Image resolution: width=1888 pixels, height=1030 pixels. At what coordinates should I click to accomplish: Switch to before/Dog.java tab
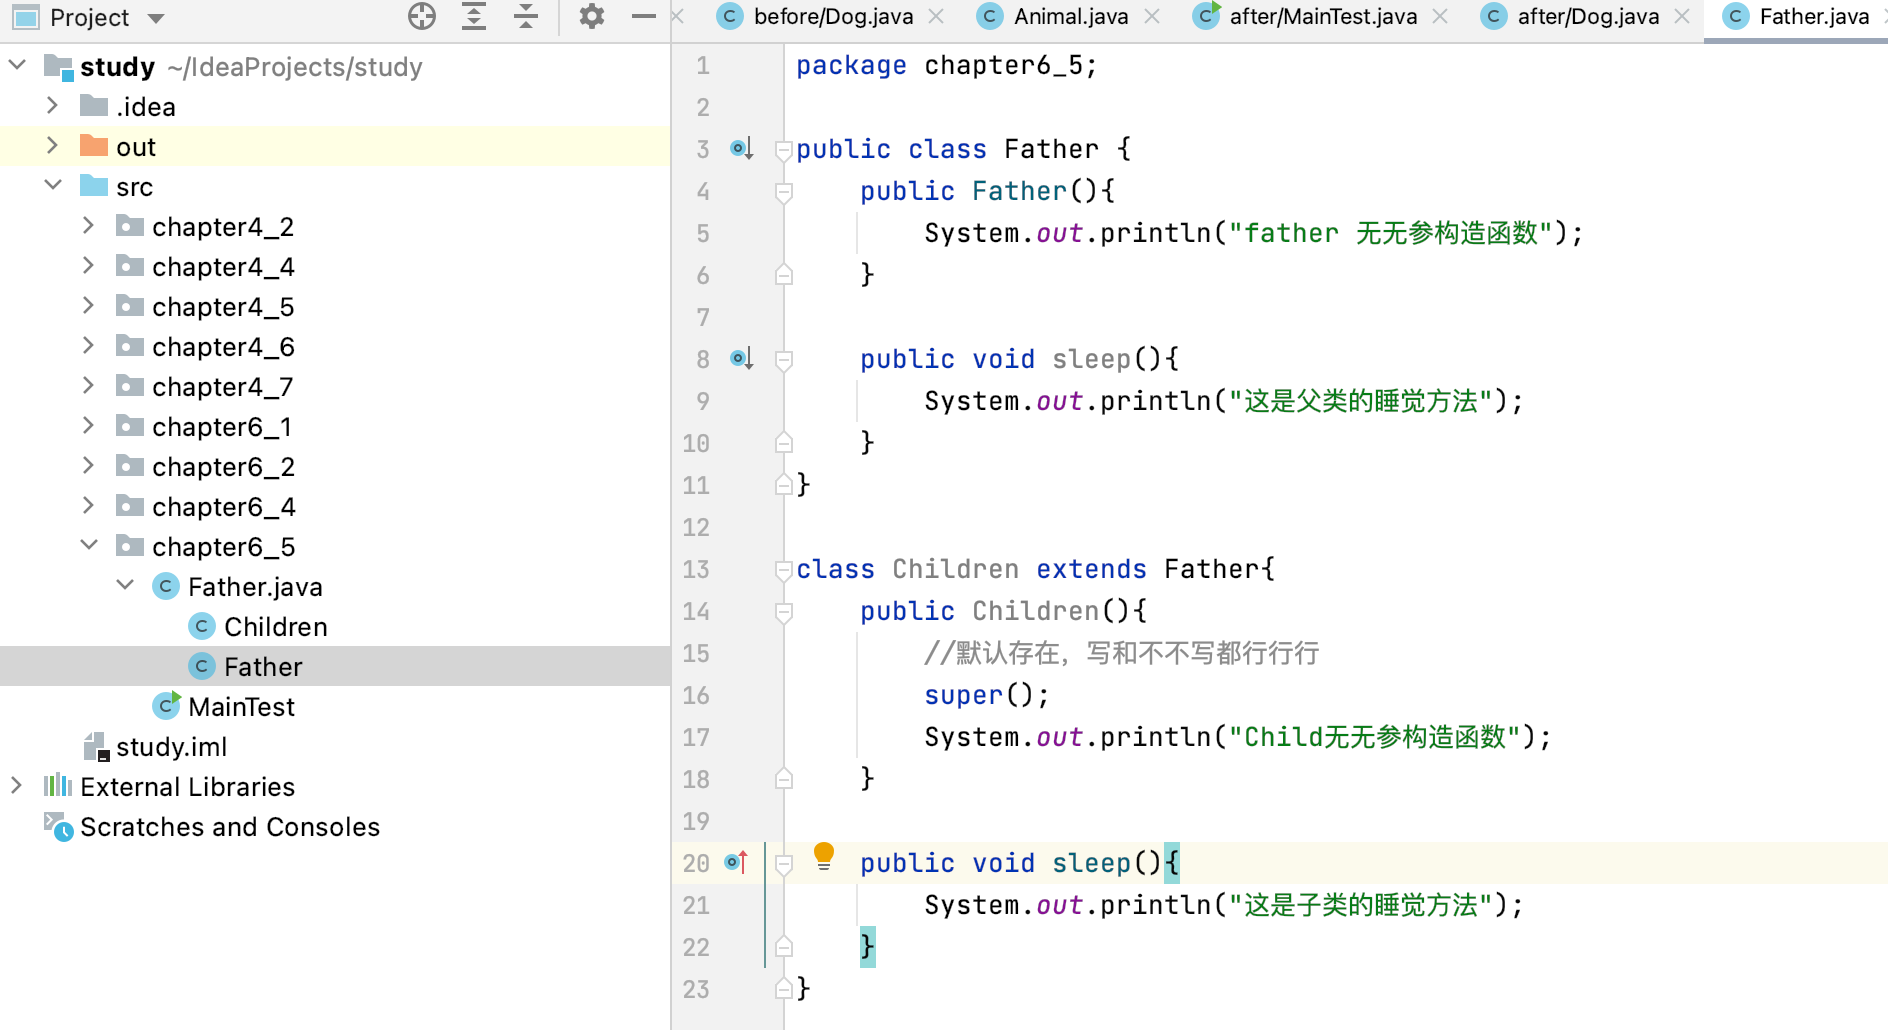[x=833, y=17]
